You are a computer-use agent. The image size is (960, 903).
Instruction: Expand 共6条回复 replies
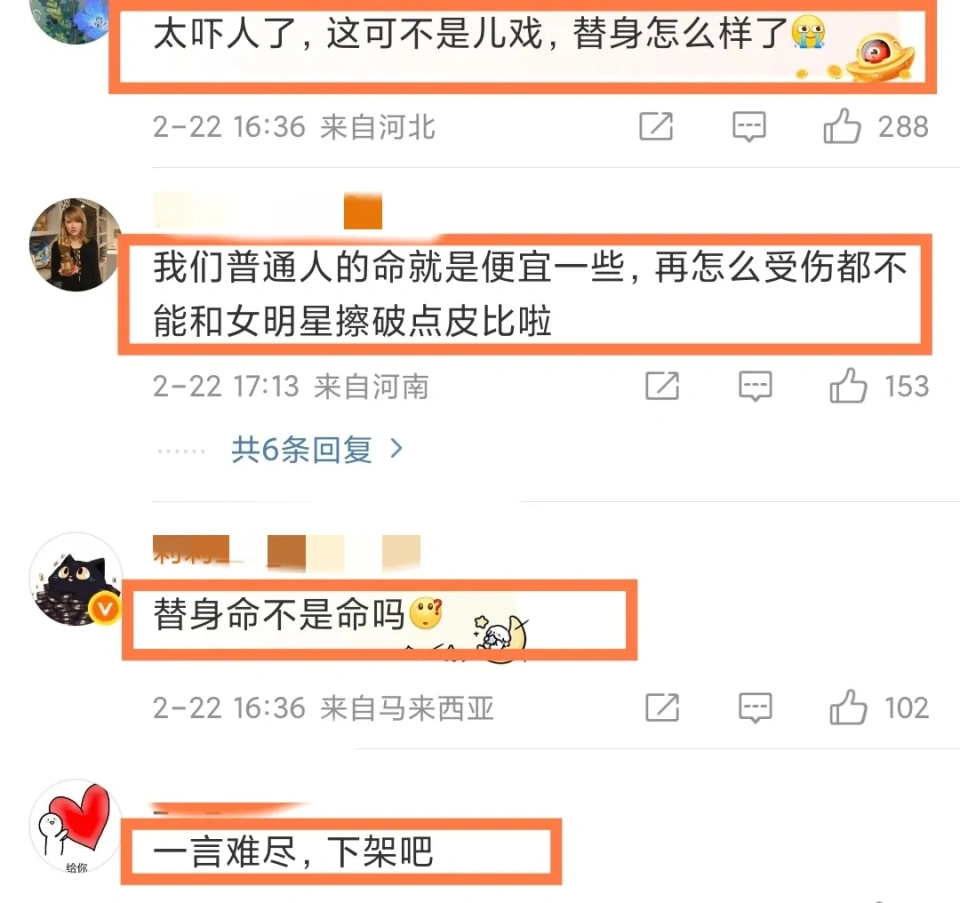301,450
